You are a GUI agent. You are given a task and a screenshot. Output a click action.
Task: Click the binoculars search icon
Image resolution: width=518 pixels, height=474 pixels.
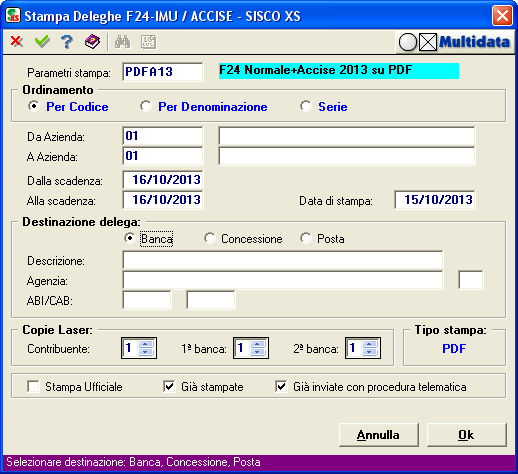[123, 42]
